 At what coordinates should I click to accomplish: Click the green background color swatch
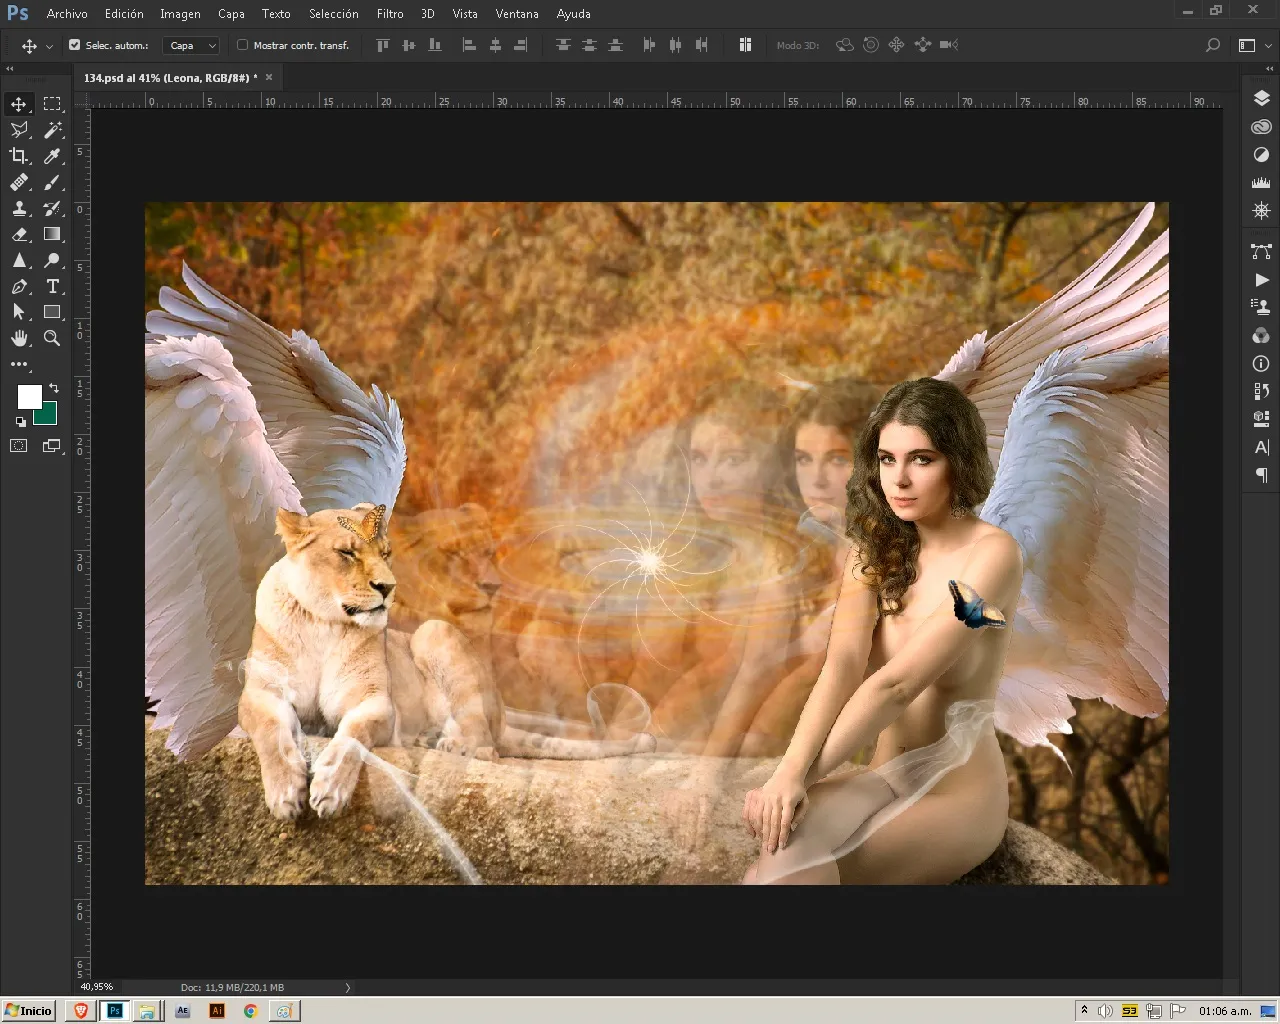(x=47, y=415)
